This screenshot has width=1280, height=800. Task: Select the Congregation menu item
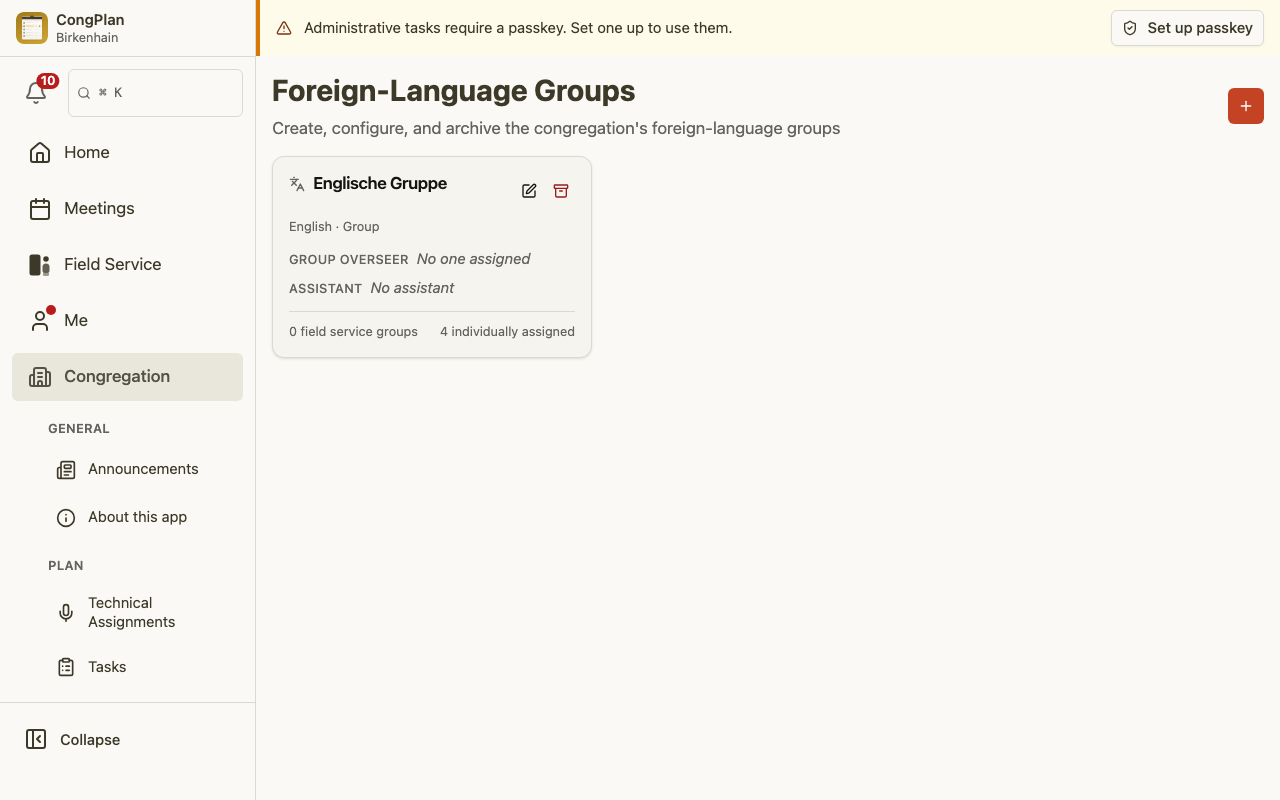tap(127, 376)
